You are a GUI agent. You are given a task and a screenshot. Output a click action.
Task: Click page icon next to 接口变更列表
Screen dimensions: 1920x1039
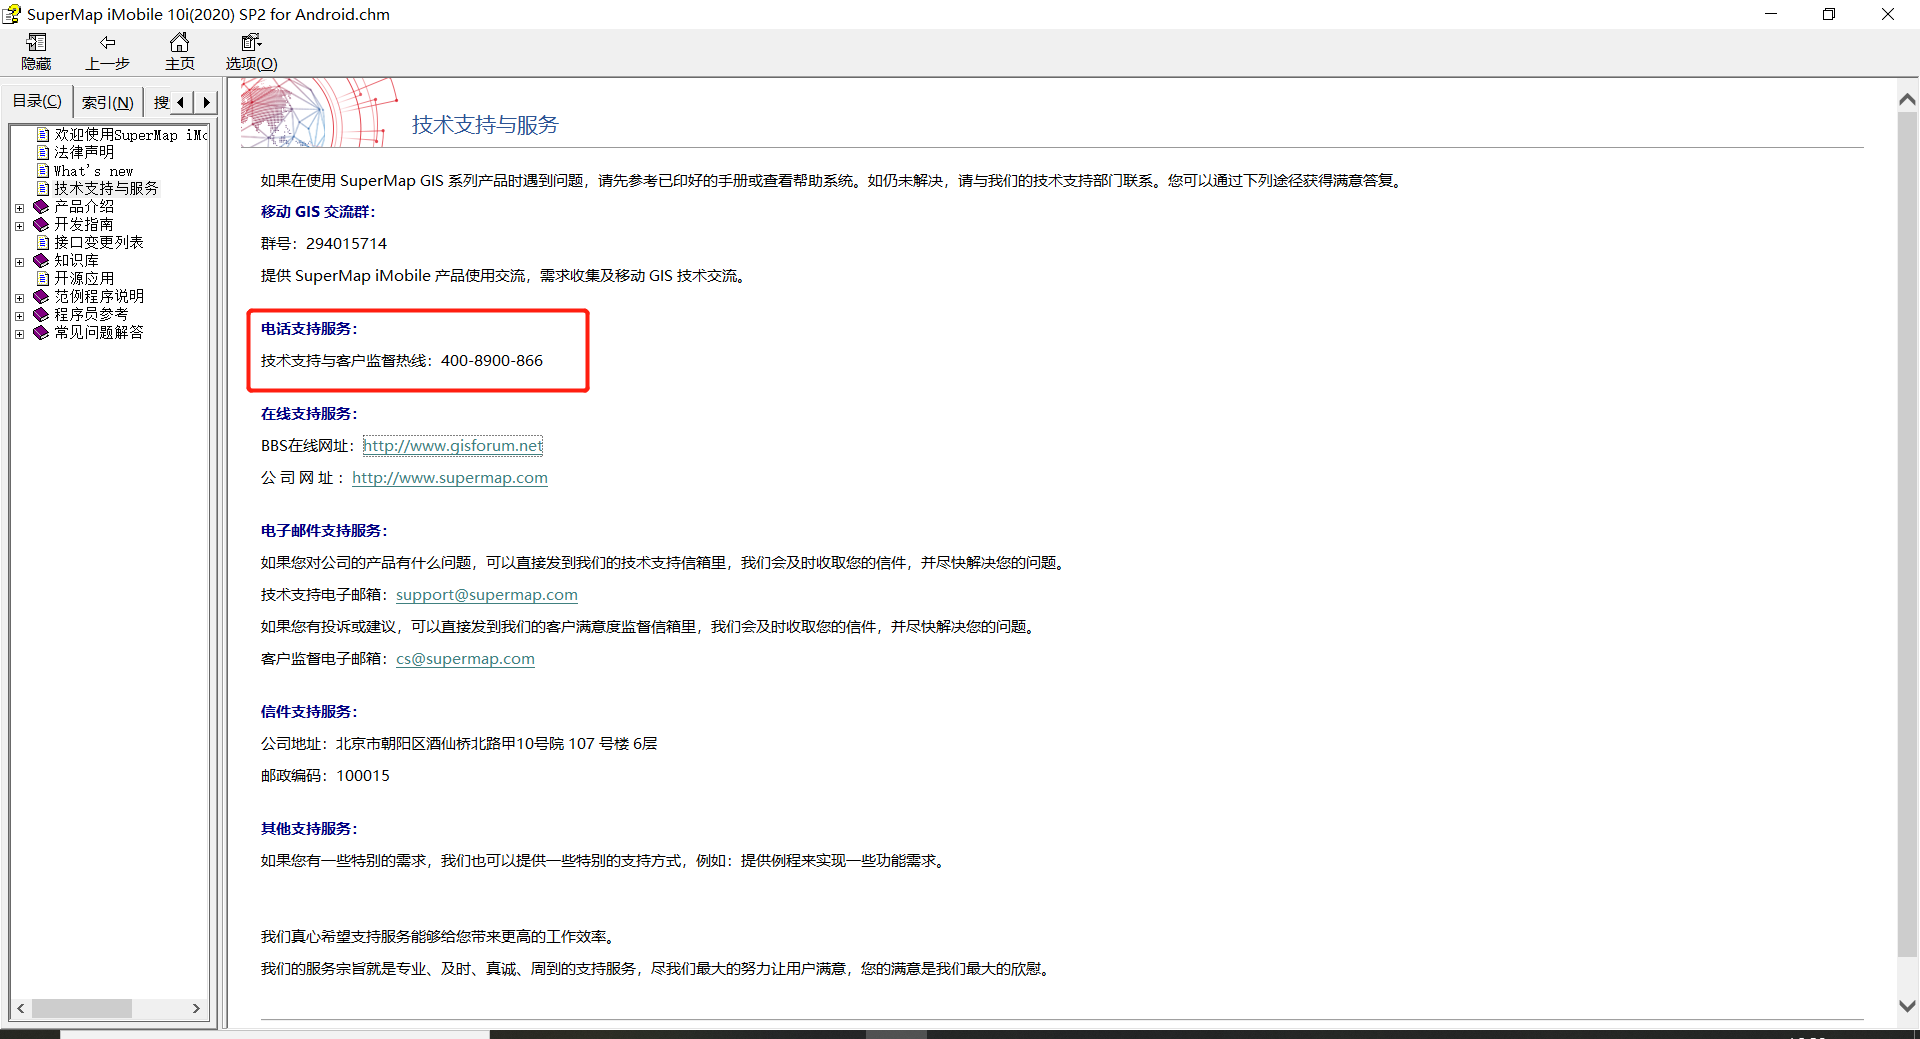pos(43,242)
